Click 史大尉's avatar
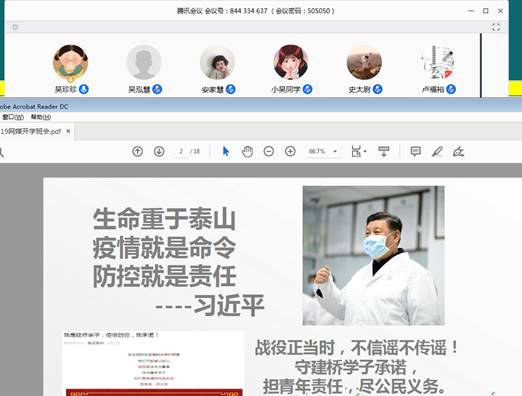This screenshot has height=396, width=522. (x=364, y=62)
